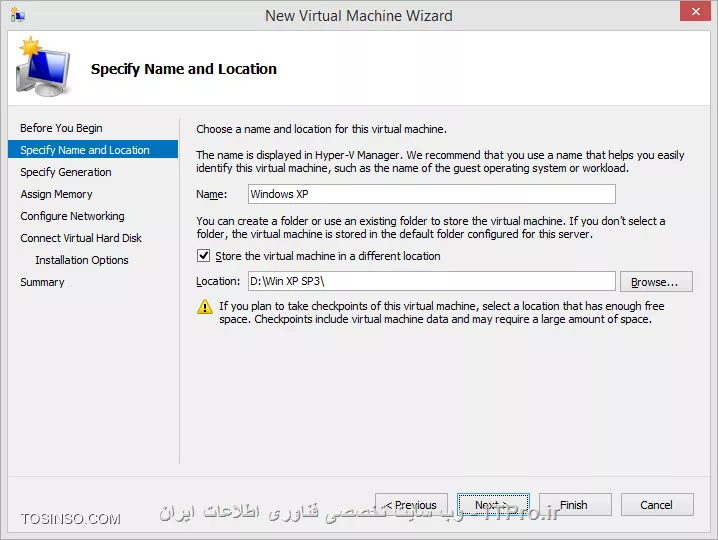Screen dimensions: 718x540
Task: Focus the Name field containing Windows XP
Action: pos(432,194)
